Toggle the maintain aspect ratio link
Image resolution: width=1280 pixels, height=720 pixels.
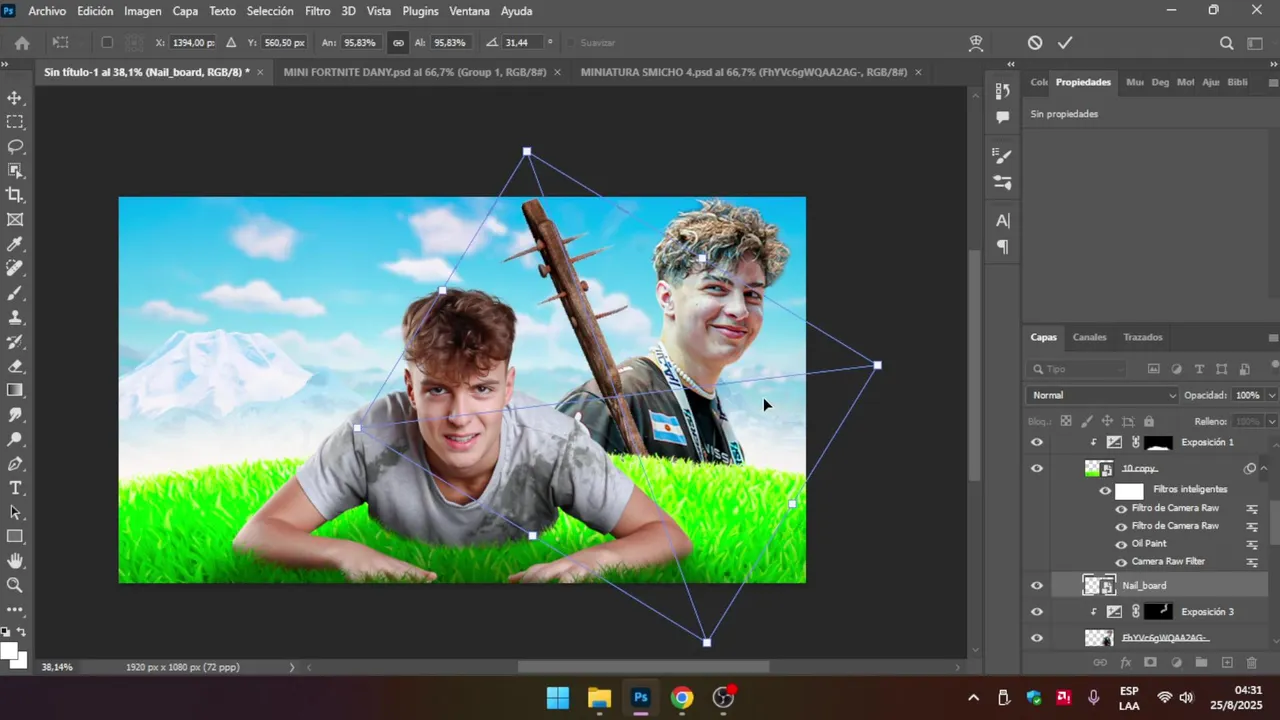(x=398, y=43)
